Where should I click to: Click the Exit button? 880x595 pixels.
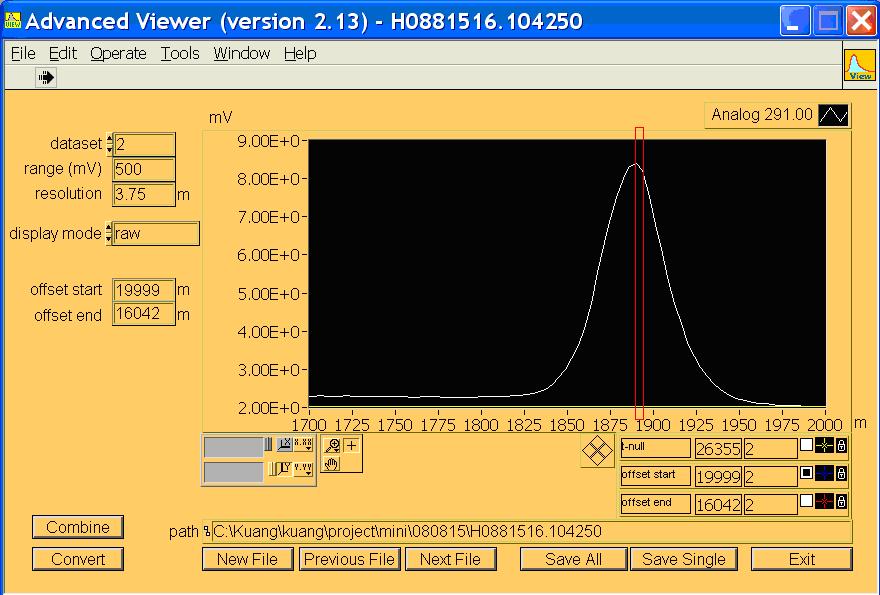[x=801, y=559]
